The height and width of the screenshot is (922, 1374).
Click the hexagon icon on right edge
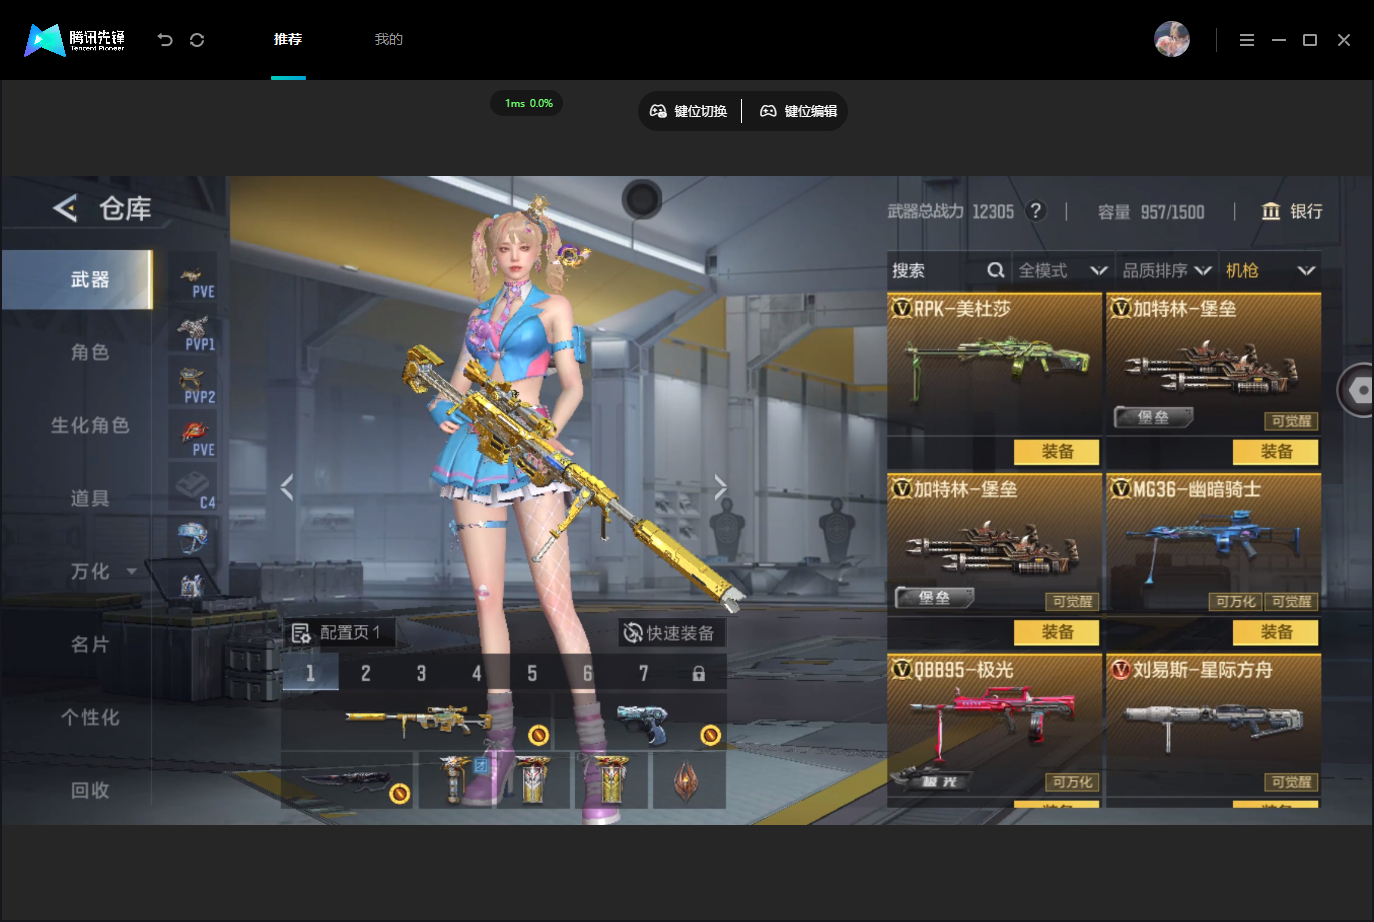pyautogui.click(x=1359, y=390)
